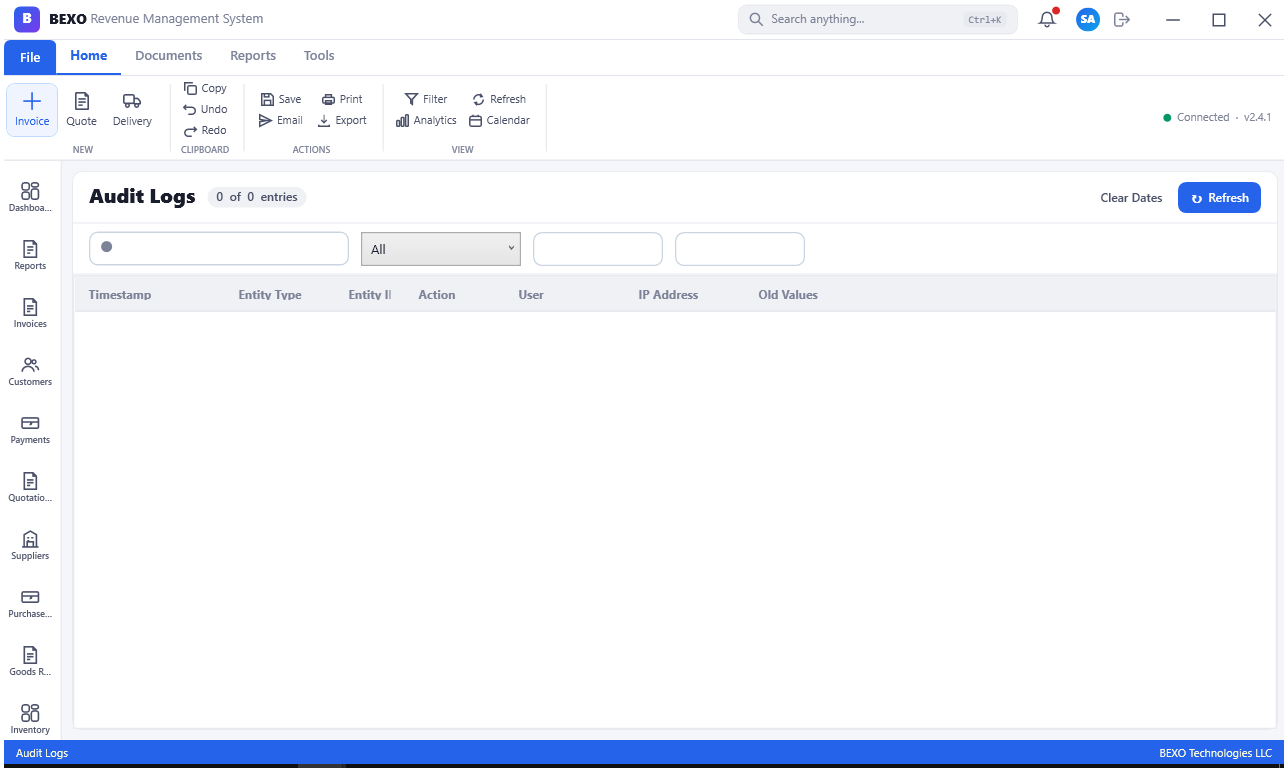Image resolution: width=1288 pixels, height=768 pixels.
Task: Click the "0 of 0 entries" badge
Action: (x=257, y=197)
